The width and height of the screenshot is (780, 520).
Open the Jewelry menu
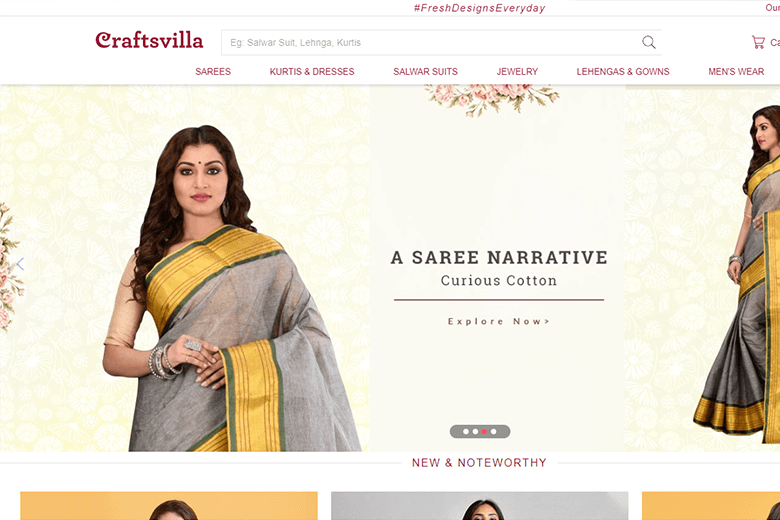(517, 72)
